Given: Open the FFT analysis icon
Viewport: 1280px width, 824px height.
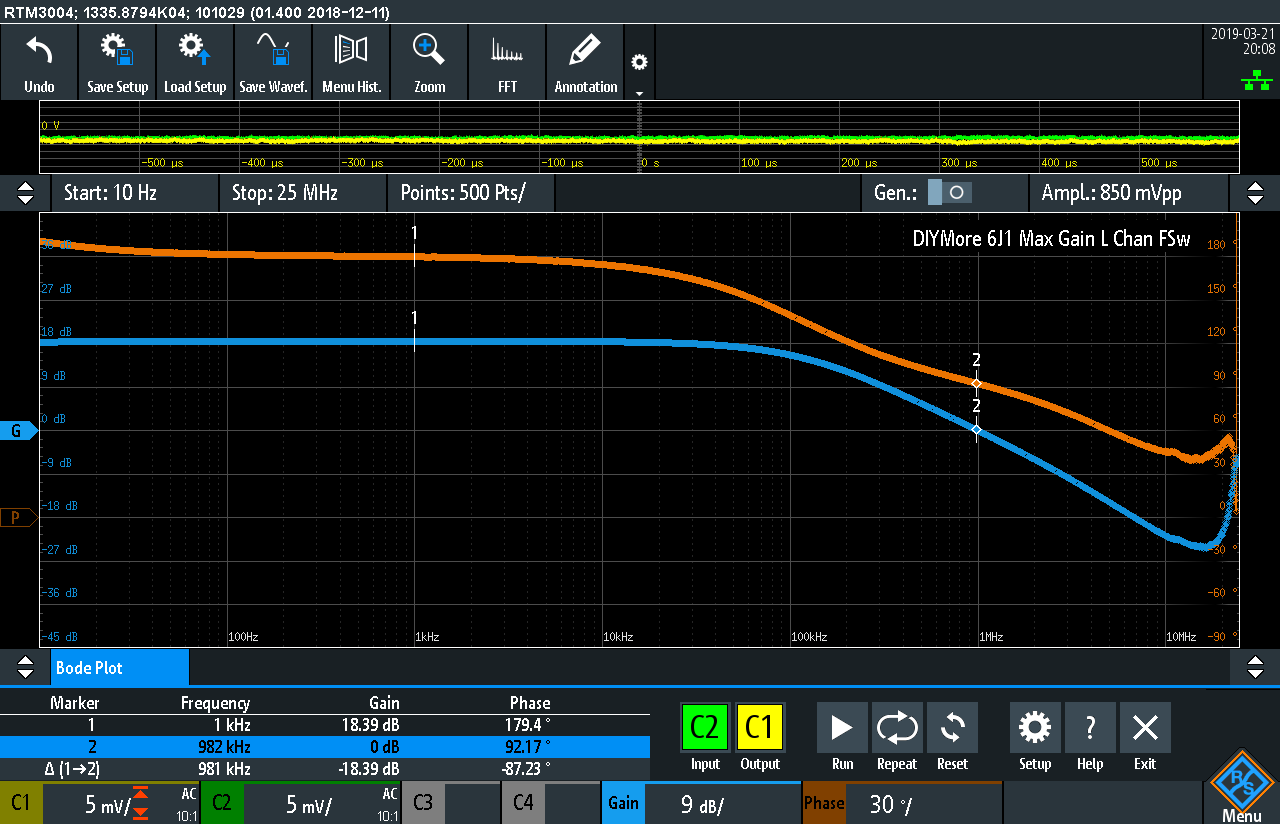Looking at the screenshot, I should pos(507,62).
